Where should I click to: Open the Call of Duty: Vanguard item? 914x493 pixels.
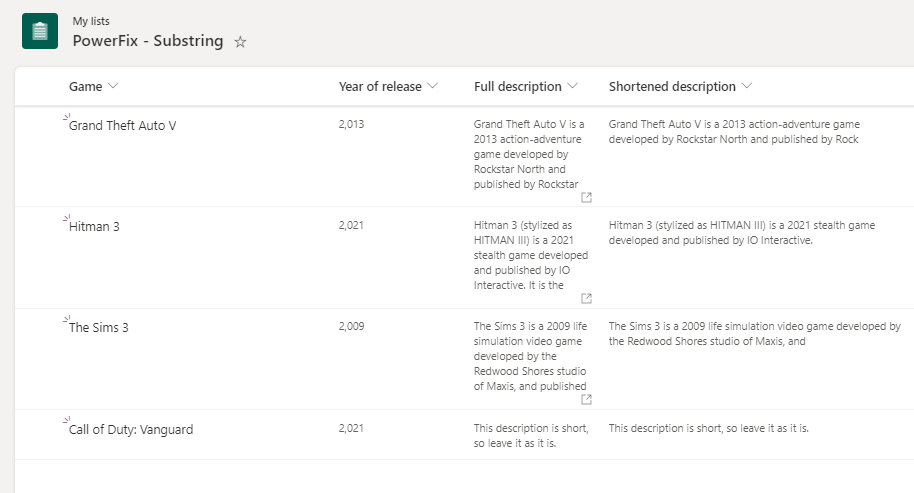point(131,429)
